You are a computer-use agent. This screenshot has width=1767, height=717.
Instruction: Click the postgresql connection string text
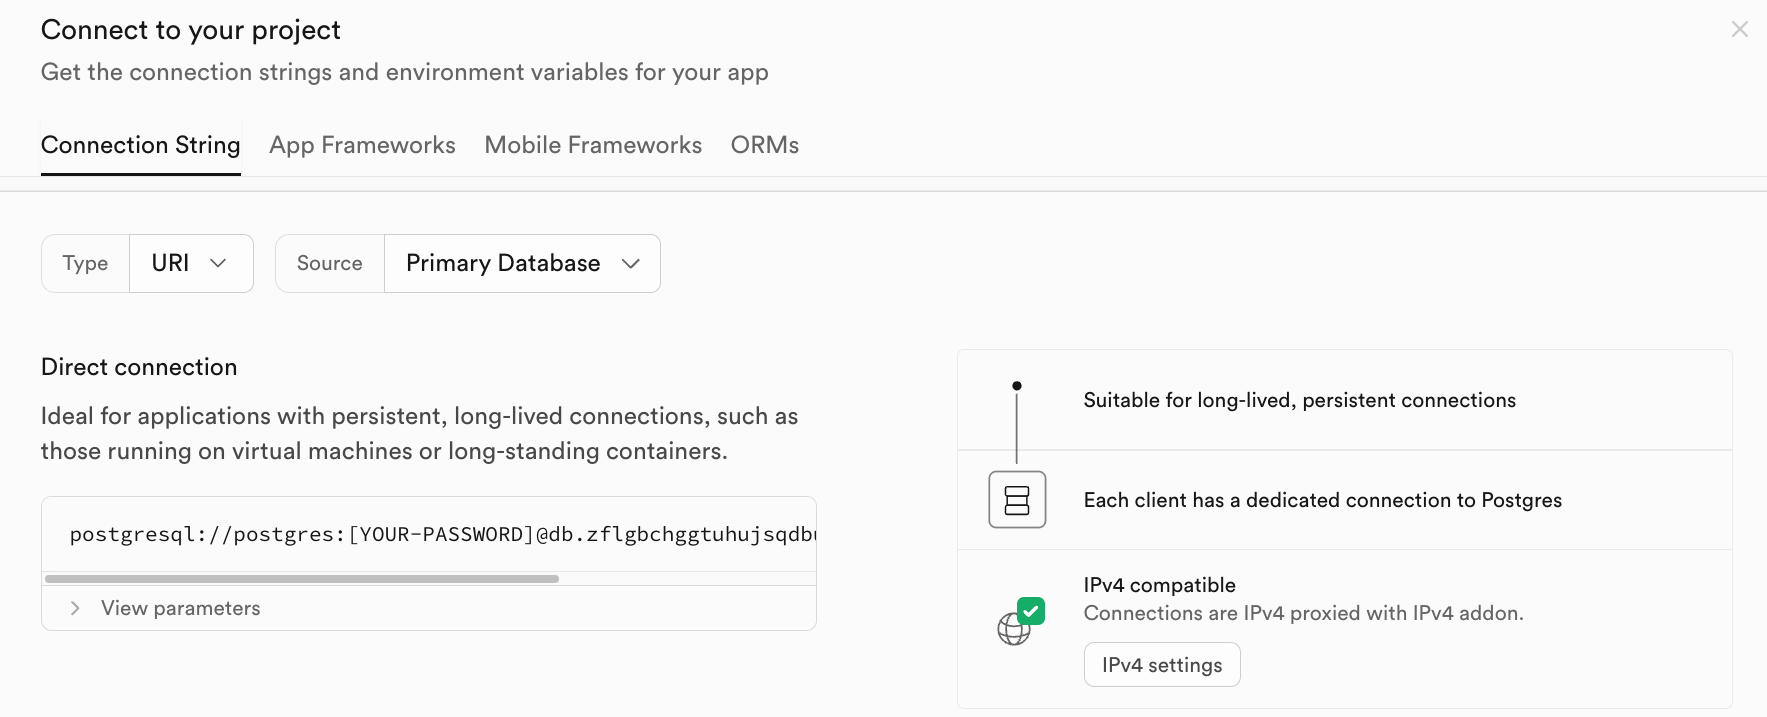click(440, 534)
